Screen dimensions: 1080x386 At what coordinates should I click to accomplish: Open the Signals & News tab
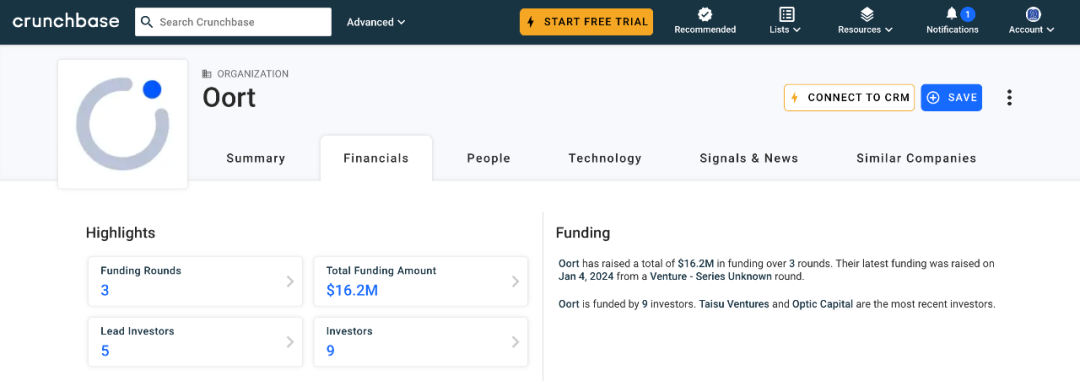749,158
